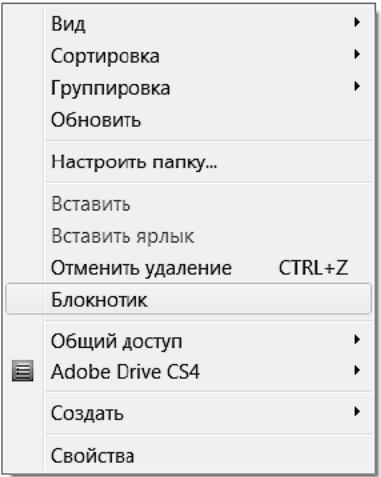Expand the Общий доступ submenu arrow
381x477 pixels.
357,340
